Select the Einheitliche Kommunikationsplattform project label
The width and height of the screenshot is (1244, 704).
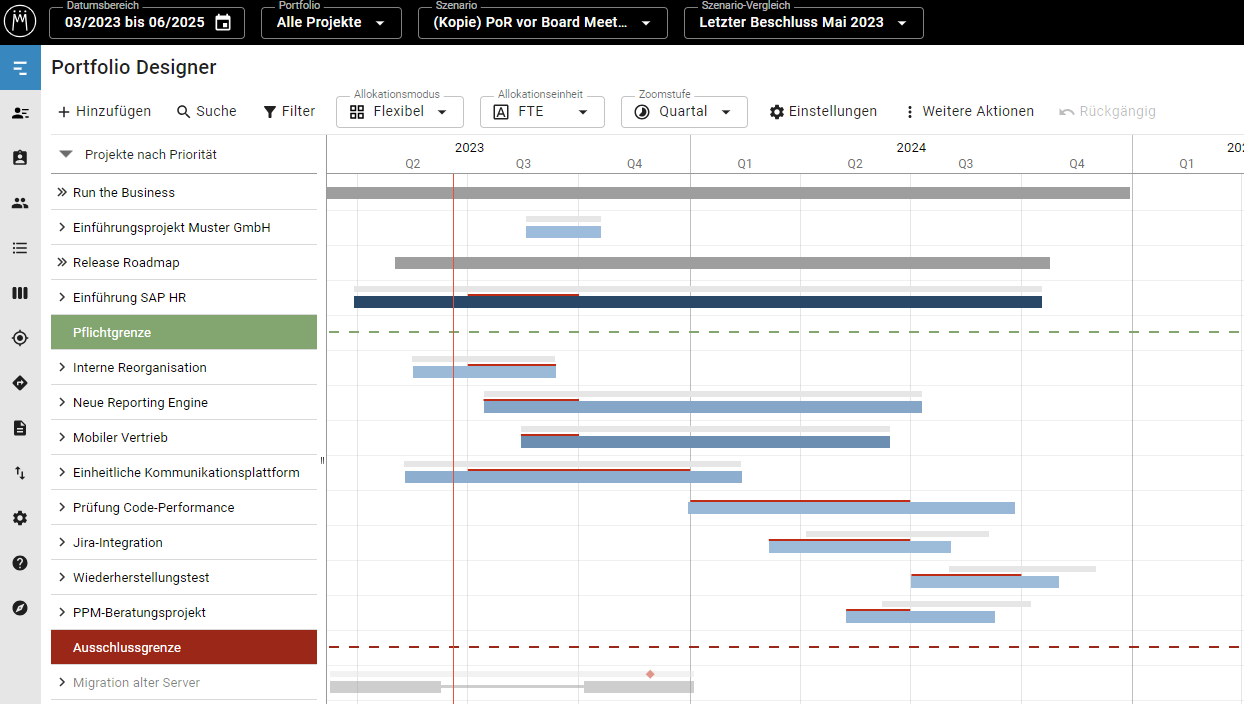pyautogui.click(x=186, y=472)
